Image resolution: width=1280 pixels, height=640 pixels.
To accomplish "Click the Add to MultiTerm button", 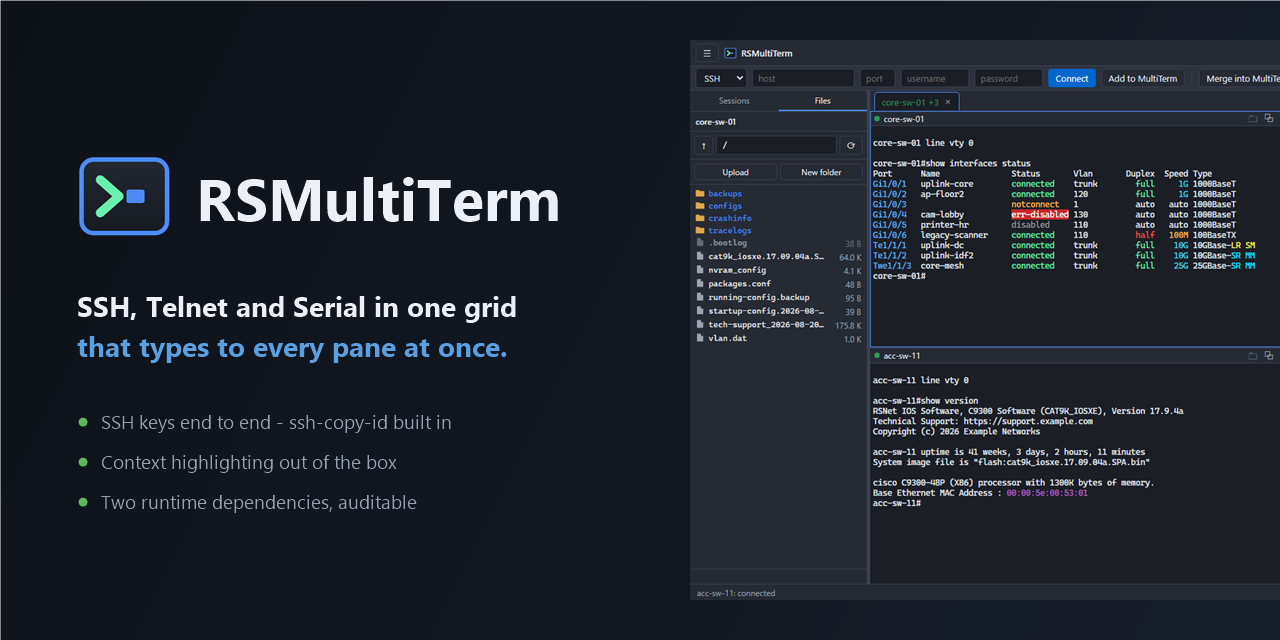I will coord(1143,78).
